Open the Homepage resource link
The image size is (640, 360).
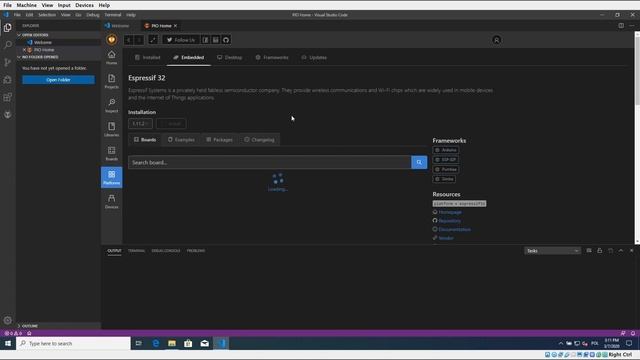(x=450, y=212)
